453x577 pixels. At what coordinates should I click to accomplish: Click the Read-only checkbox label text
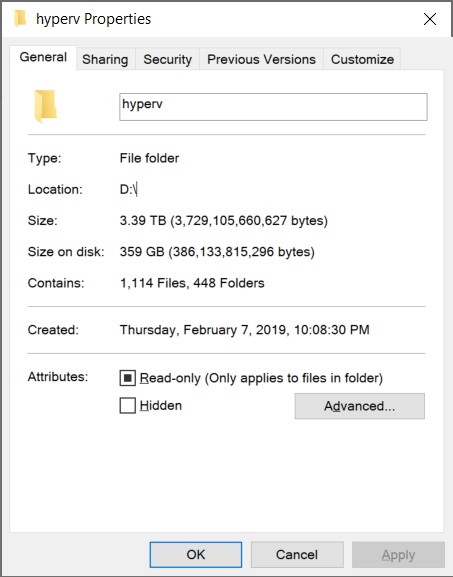click(x=261, y=378)
